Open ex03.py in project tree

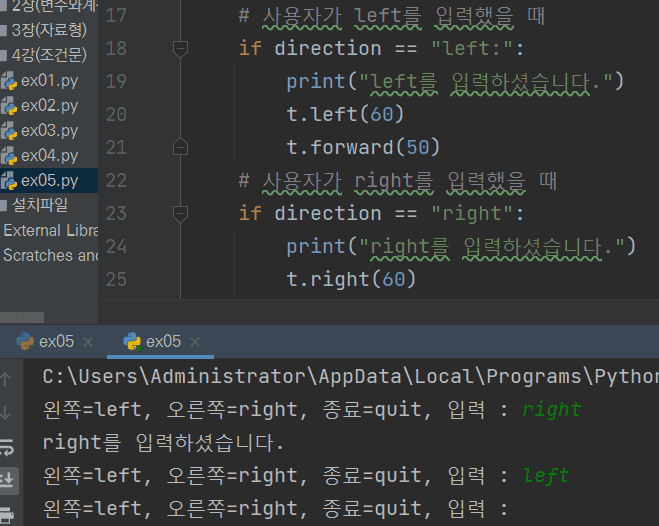(50, 131)
